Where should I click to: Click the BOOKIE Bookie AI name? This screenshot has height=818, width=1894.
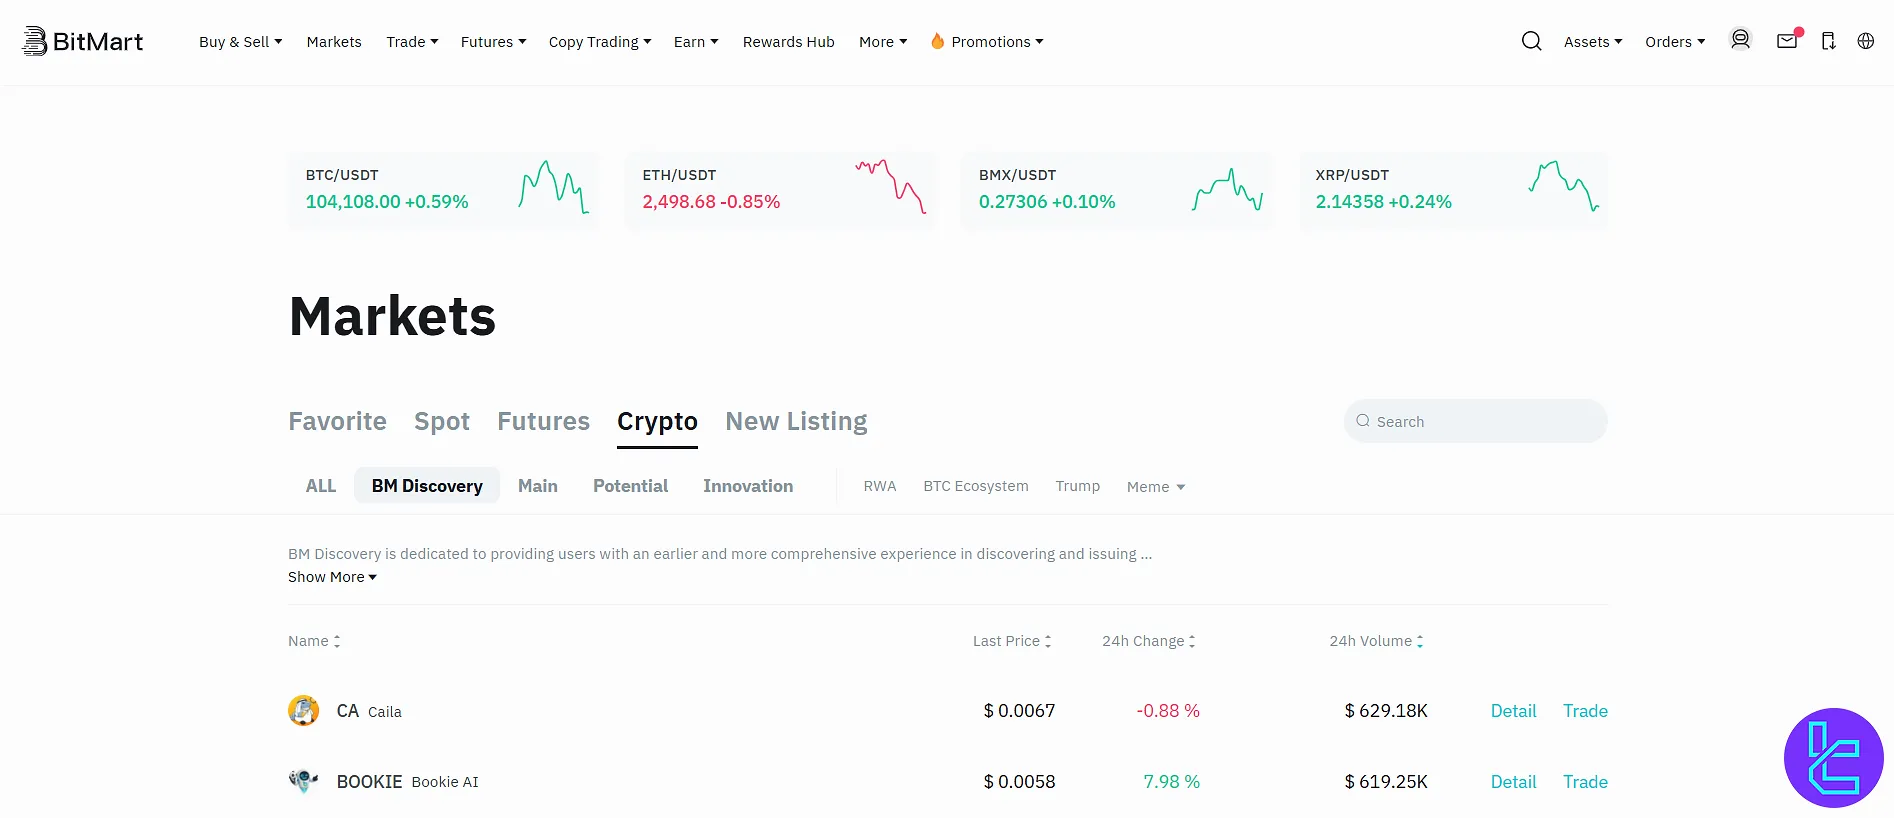pyautogui.click(x=407, y=782)
